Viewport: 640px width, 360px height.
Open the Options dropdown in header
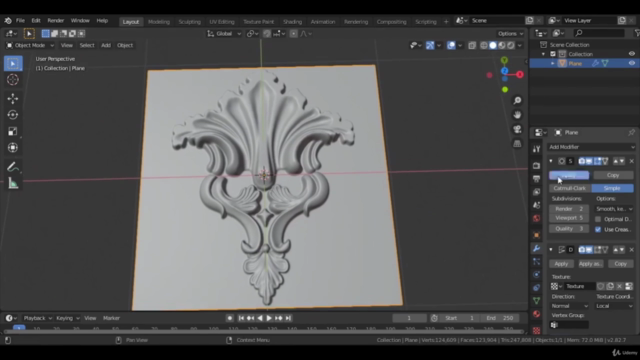pos(510,33)
